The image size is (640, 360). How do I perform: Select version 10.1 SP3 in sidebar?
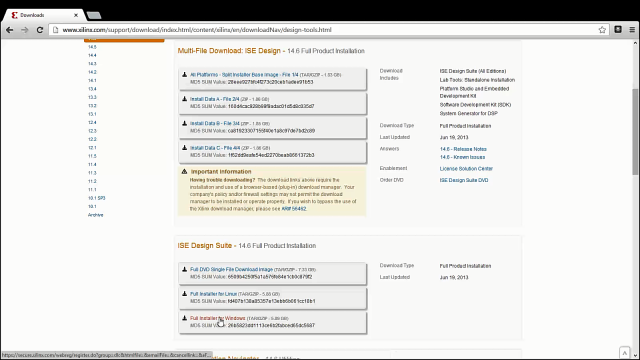click(96, 198)
